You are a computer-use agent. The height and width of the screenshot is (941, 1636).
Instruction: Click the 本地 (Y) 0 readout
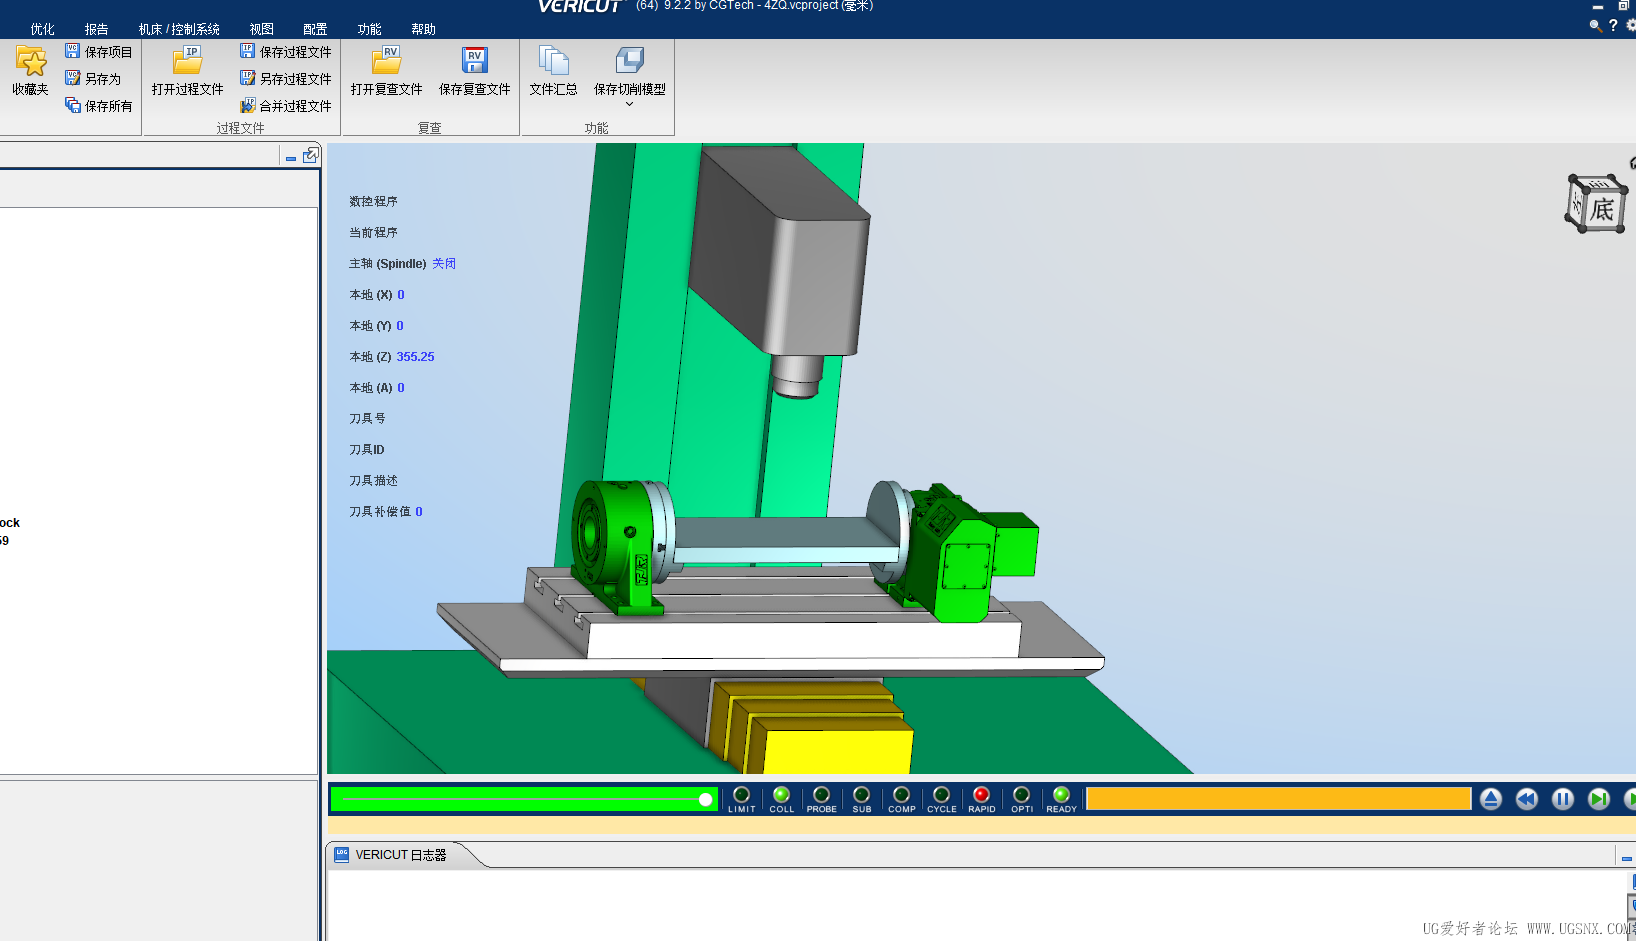coord(376,326)
